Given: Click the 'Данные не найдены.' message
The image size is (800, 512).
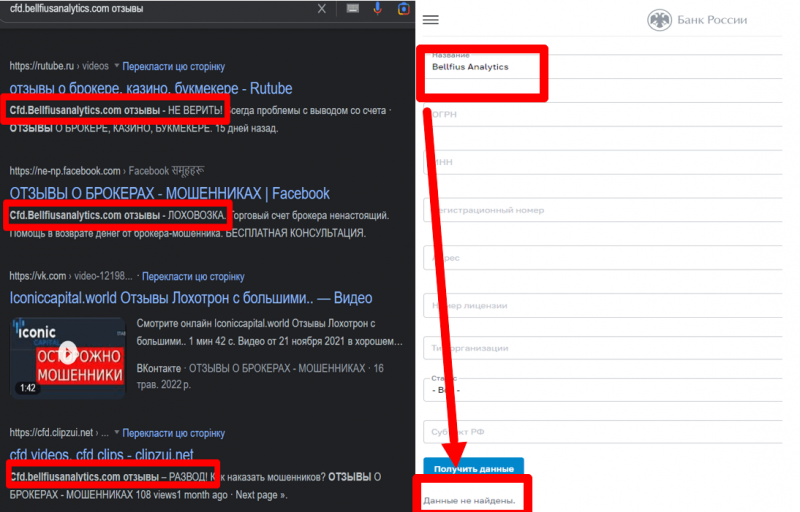Looking at the screenshot, I should coord(469,500).
